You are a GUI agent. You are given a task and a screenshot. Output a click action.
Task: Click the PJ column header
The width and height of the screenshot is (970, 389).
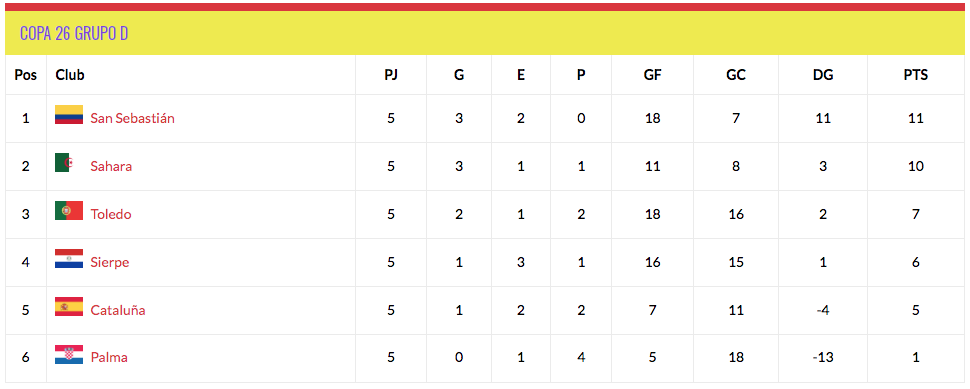pyautogui.click(x=391, y=75)
